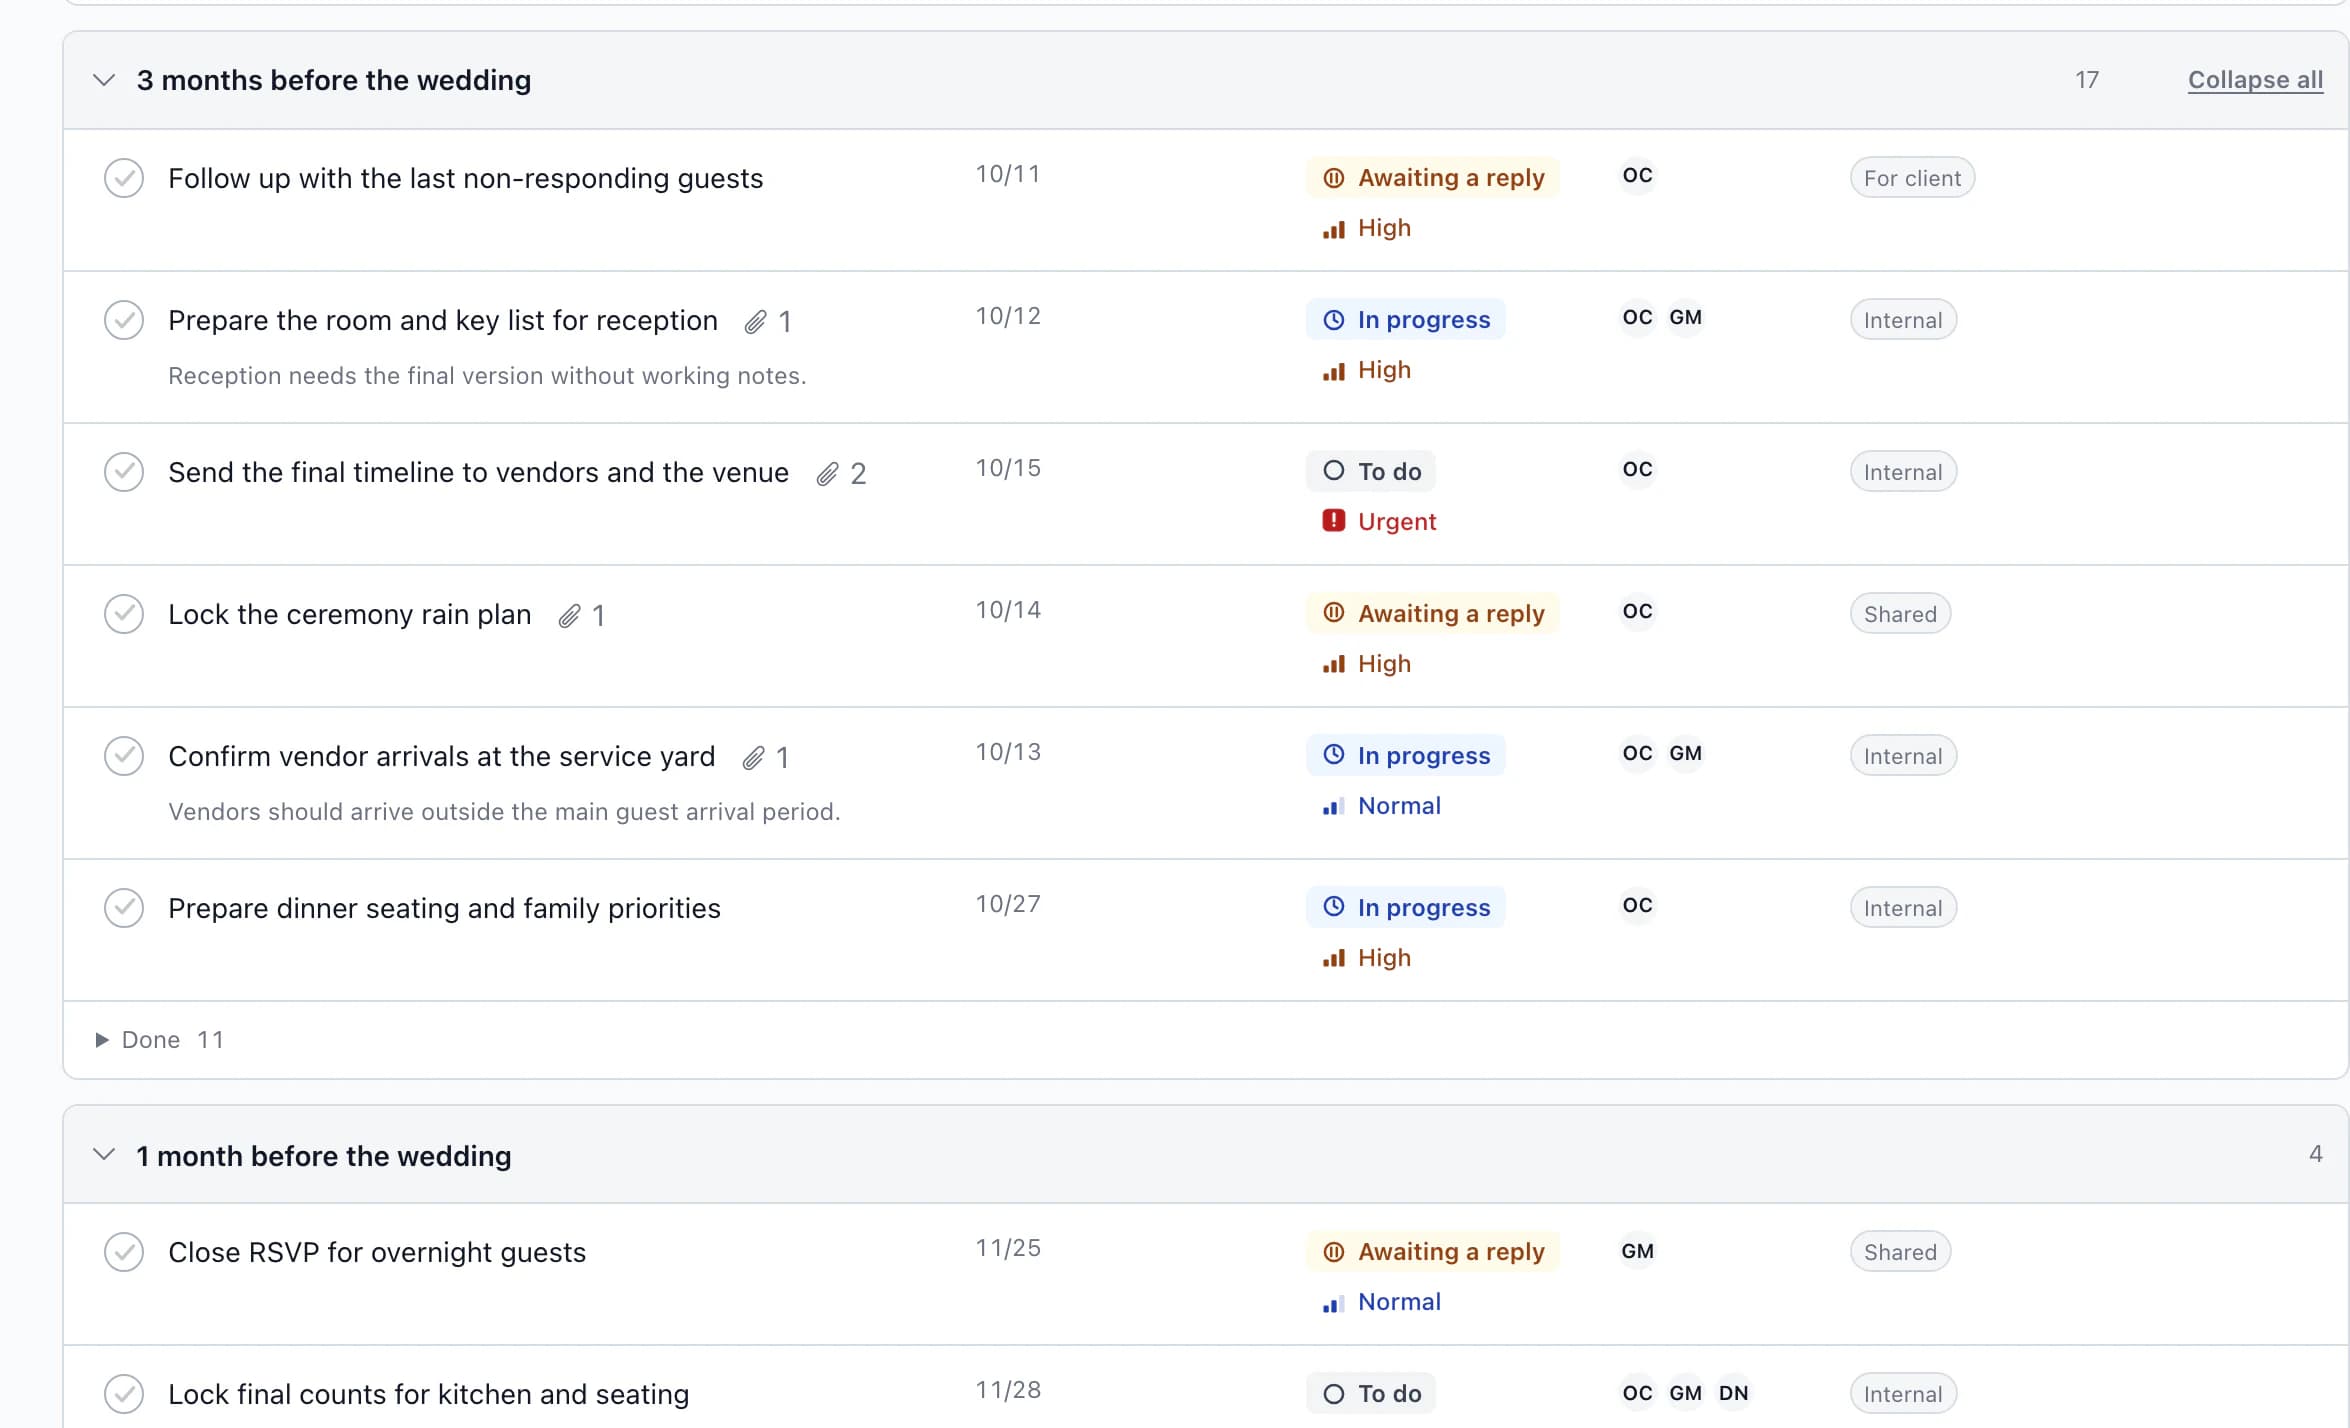The height and width of the screenshot is (1428, 2350).
Task: Click the Shared tag on Close RSVP task
Action: (1900, 1252)
